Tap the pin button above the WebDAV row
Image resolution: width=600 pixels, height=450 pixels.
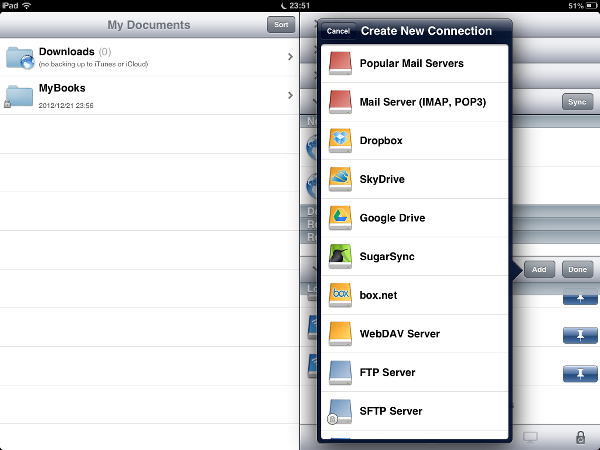(x=580, y=298)
